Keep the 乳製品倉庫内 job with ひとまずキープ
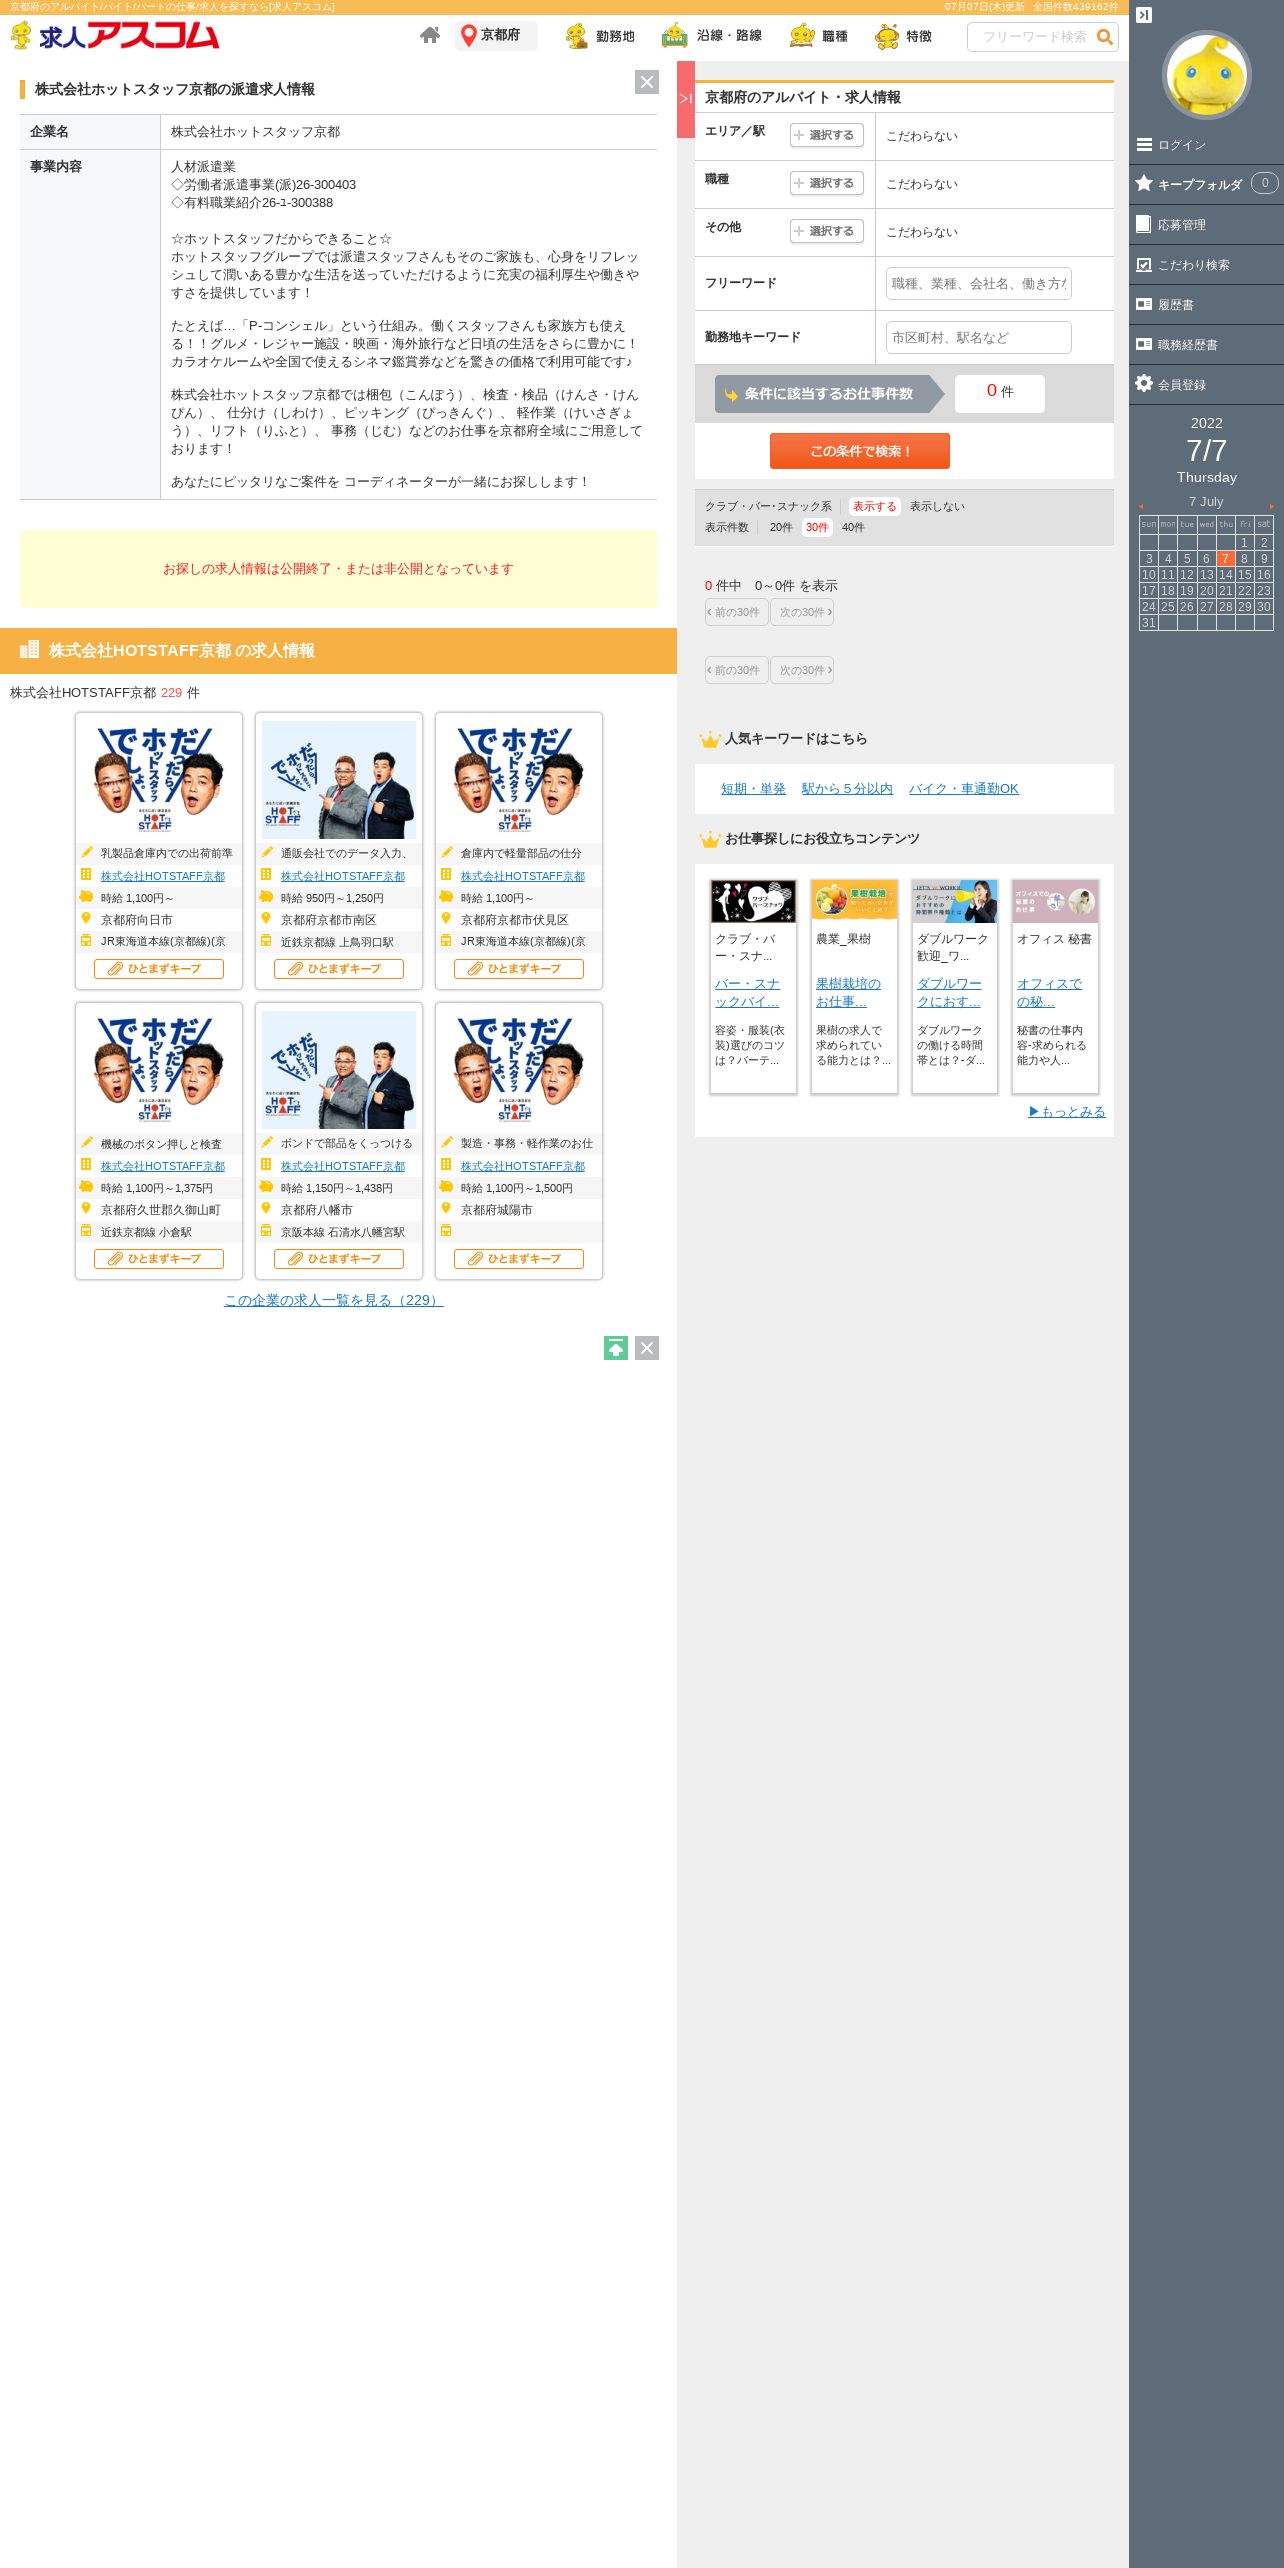Image resolution: width=1284 pixels, height=2568 pixels. pyautogui.click(x=159, y=969)
